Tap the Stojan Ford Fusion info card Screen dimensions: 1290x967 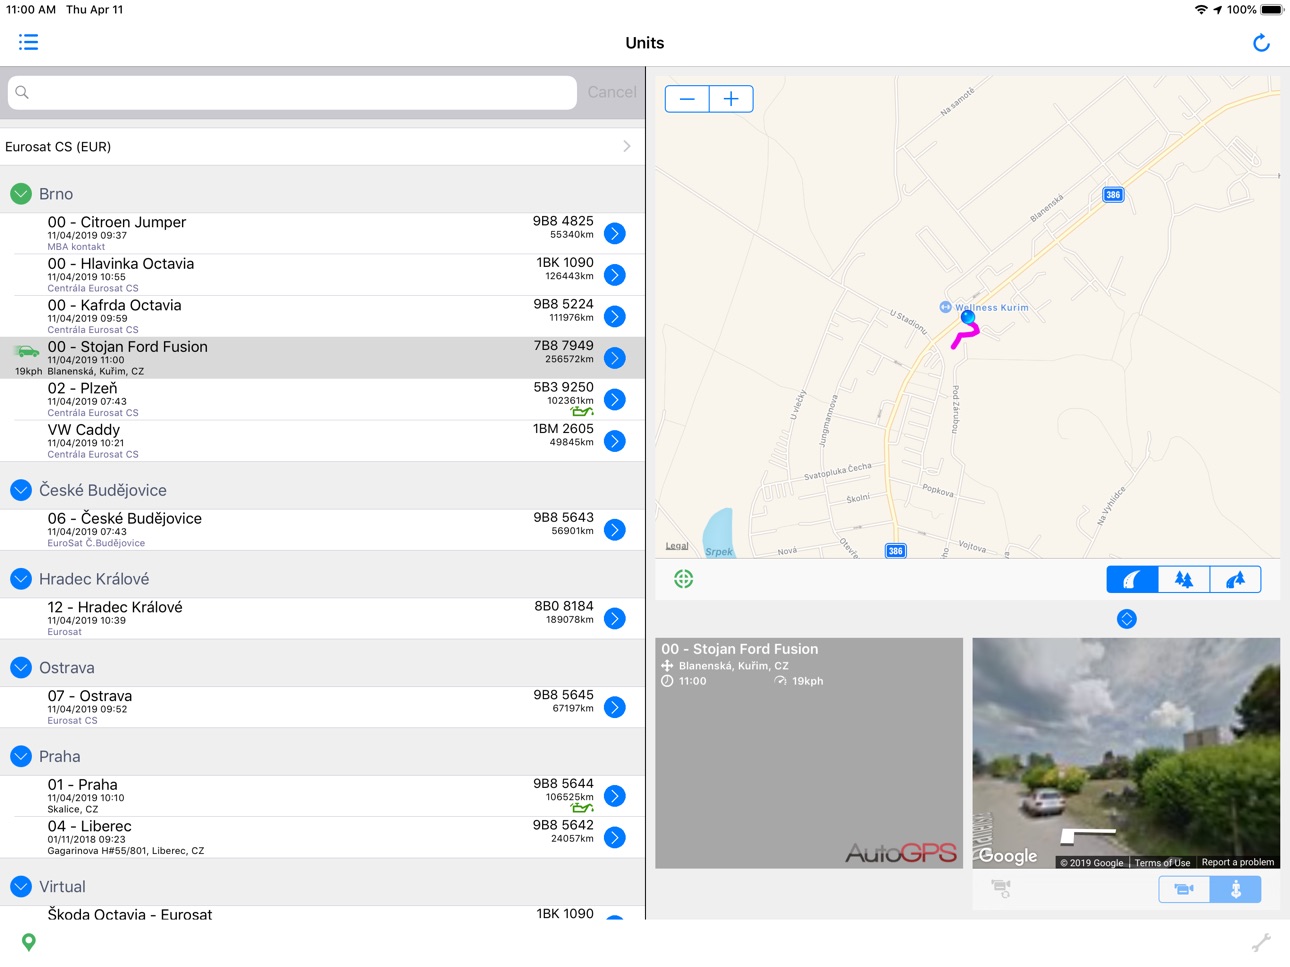(x=809, y=753)
